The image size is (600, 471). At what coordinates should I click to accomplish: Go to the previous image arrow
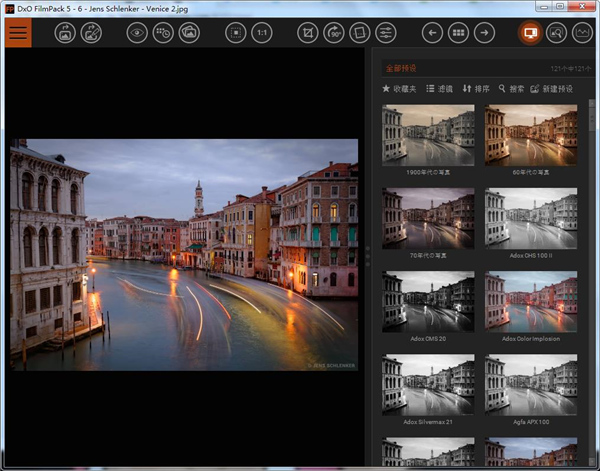coord(432,33)
